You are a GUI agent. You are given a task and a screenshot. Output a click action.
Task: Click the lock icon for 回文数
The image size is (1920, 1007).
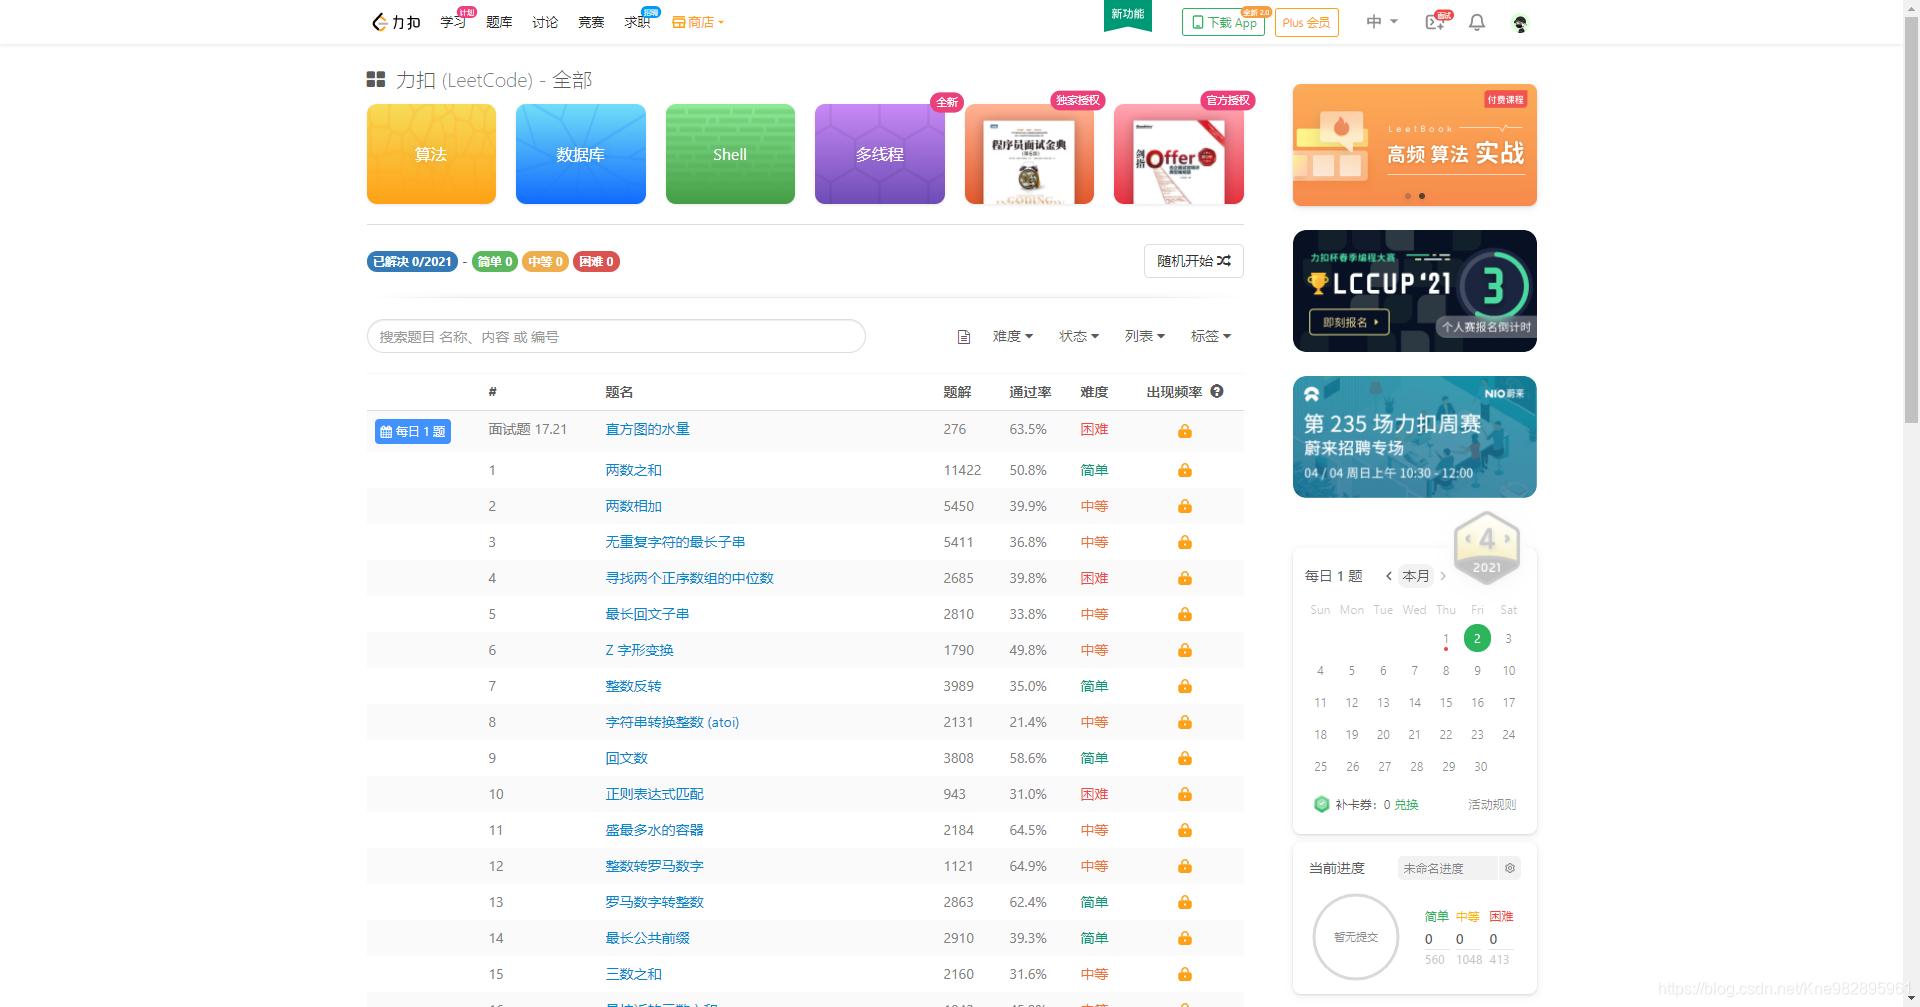(1185, 758)
